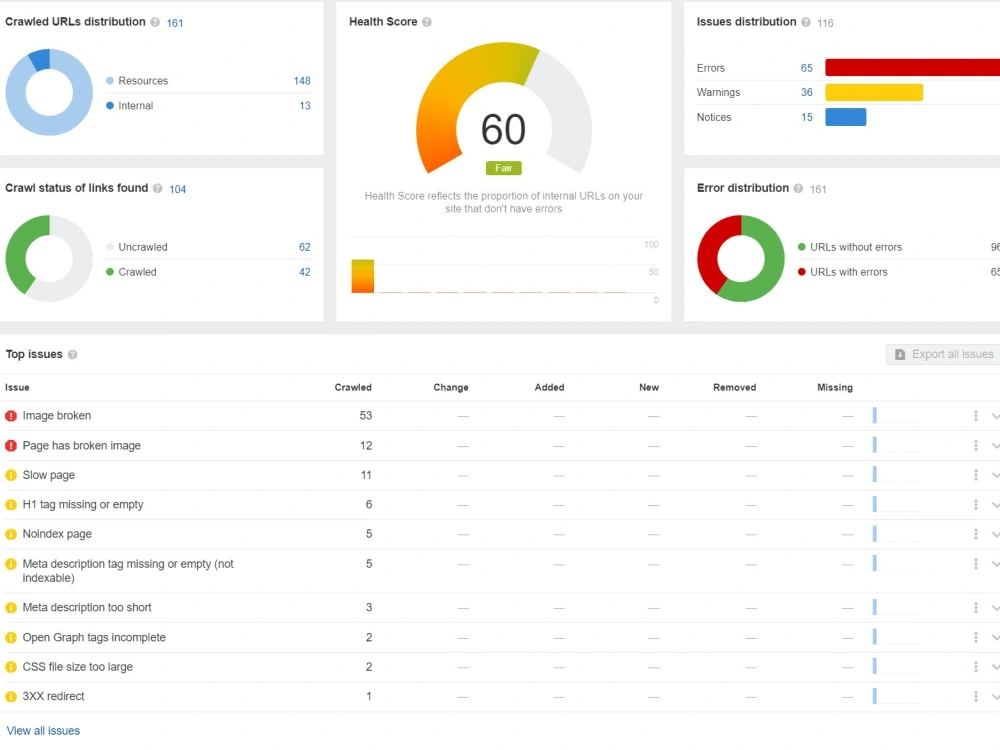
Task: Expand the H1 tag missing or empty row
Action: 995,504
